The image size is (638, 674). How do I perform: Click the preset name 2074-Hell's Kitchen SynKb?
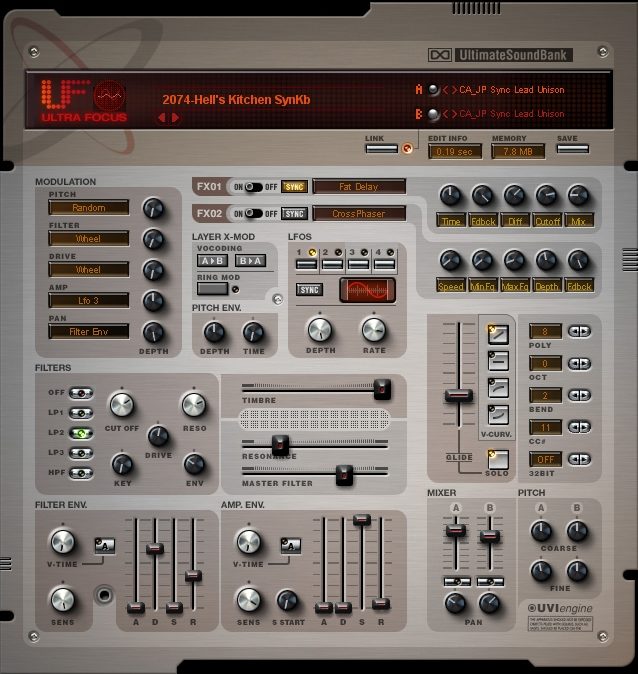[236, 100]
